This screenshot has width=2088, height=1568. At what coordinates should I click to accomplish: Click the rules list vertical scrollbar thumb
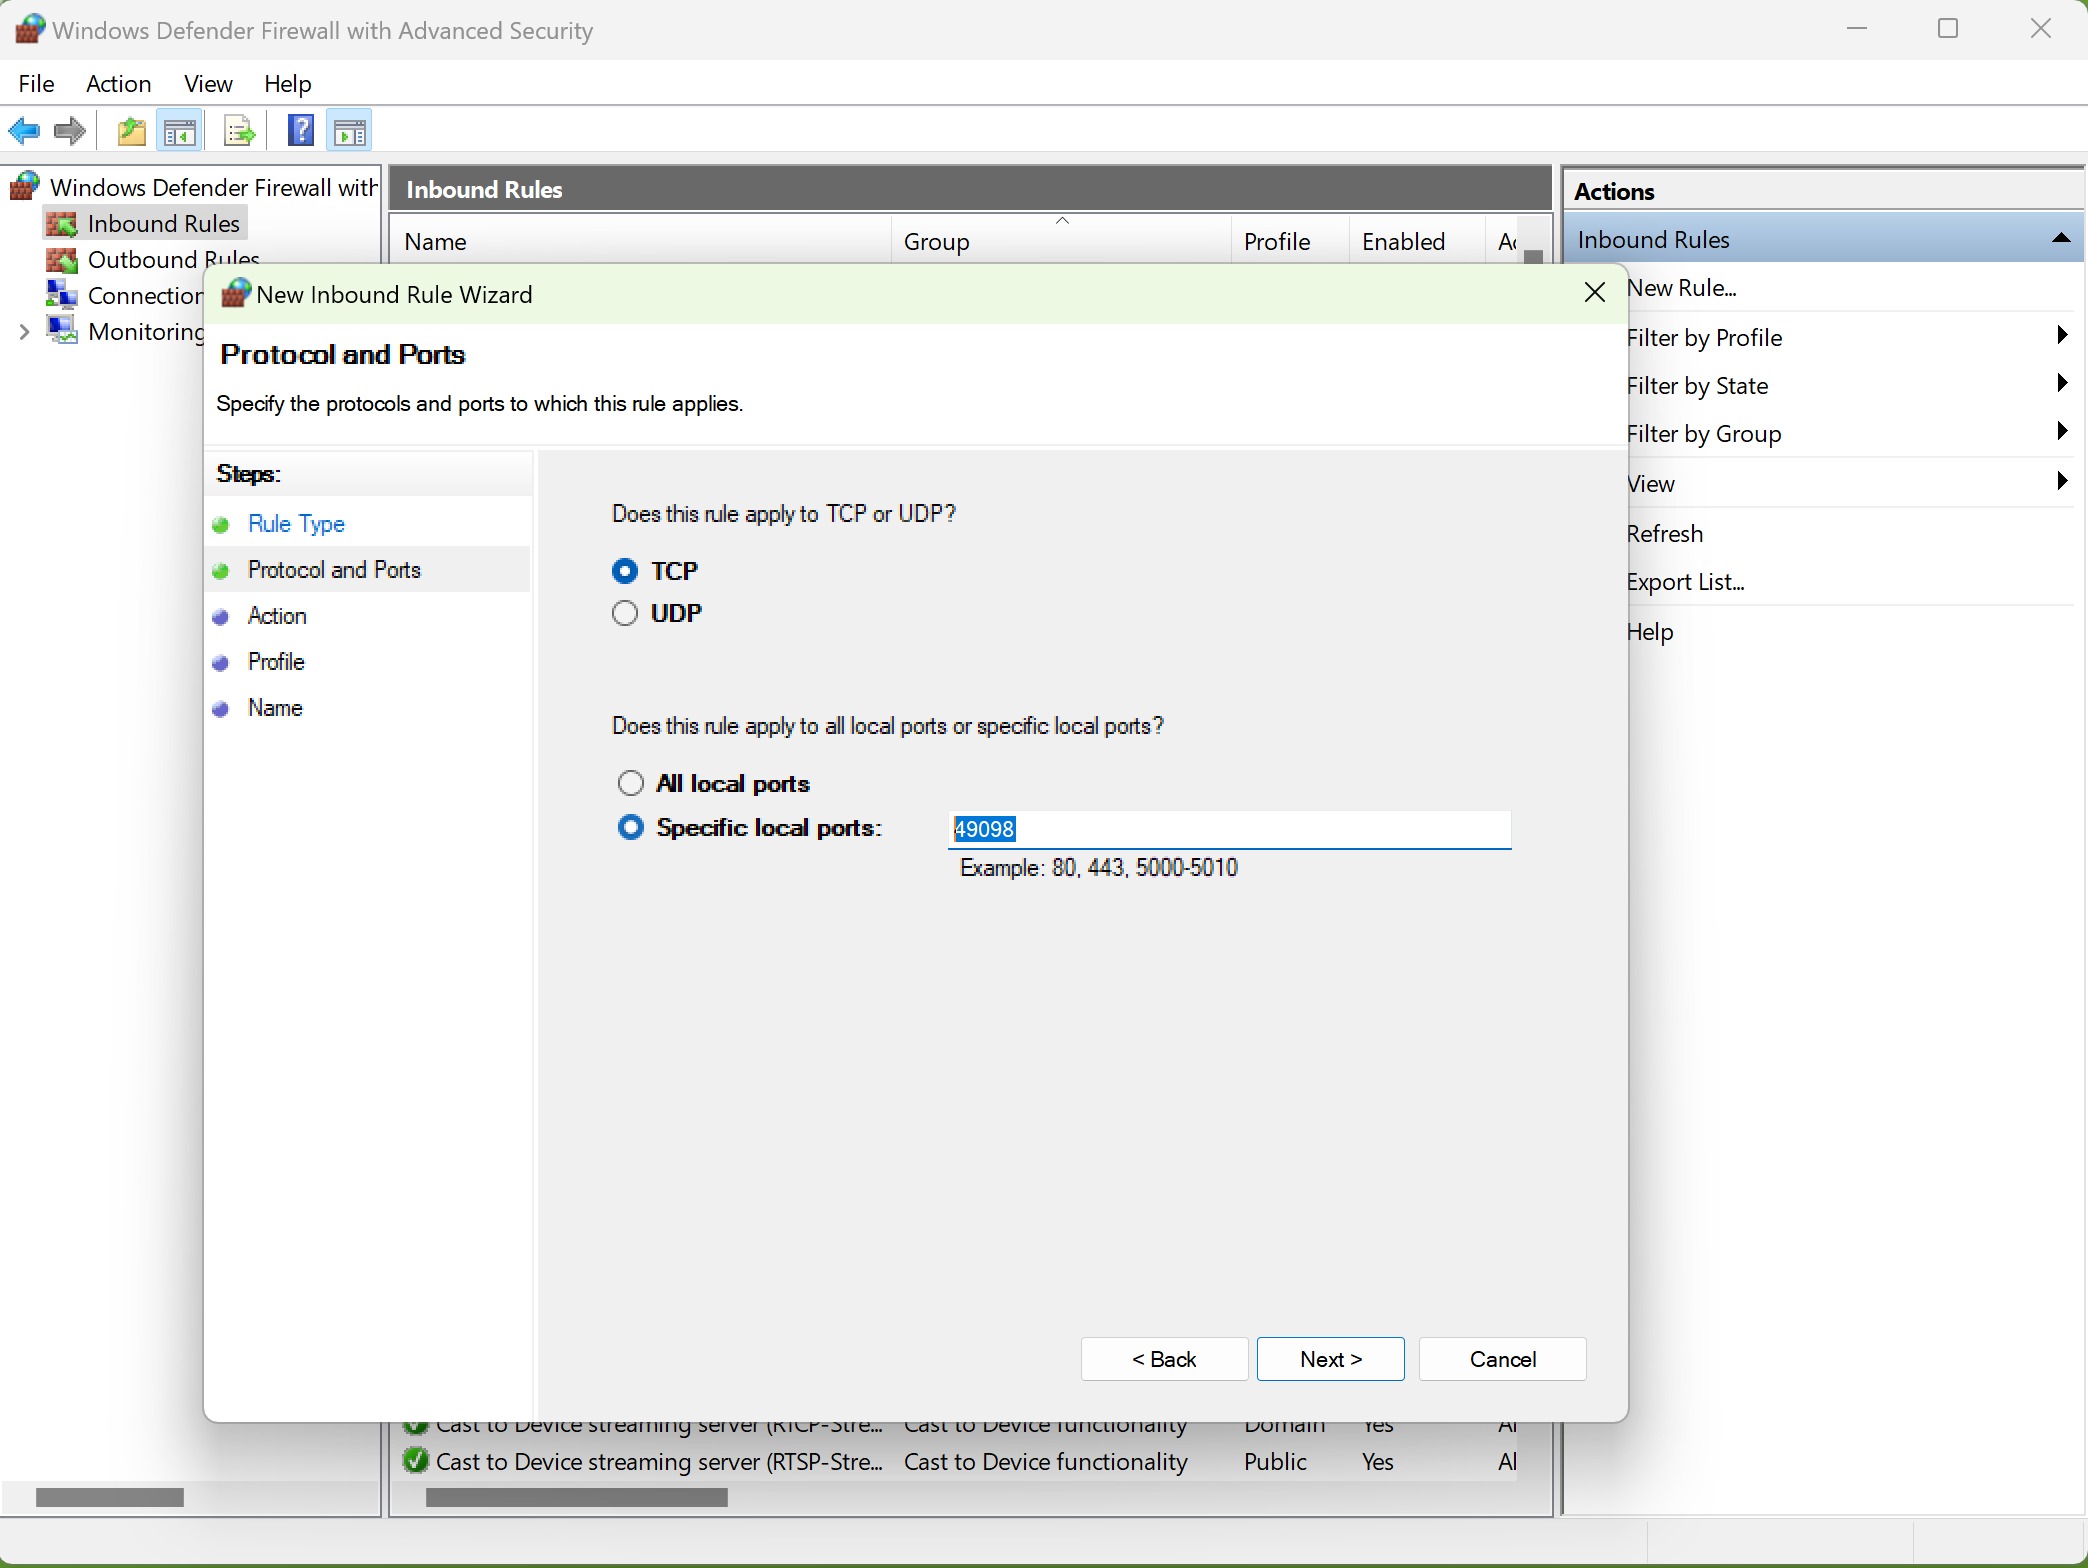[1533, 256]
